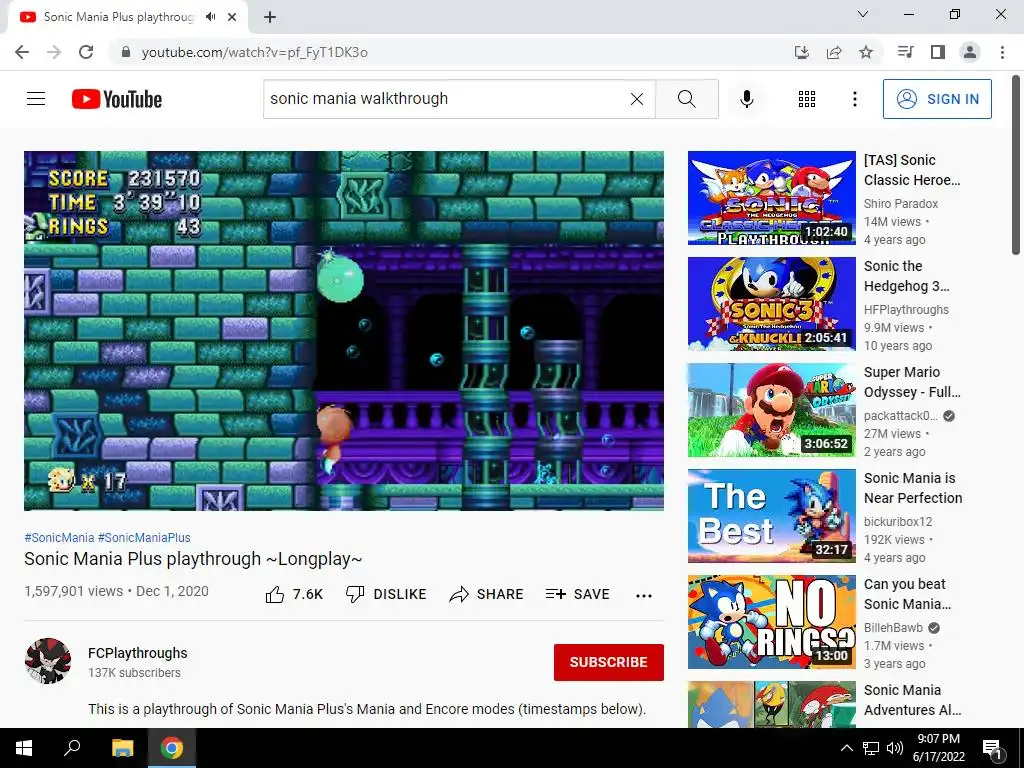This screenshot has width=1024, height=768.
Task: Visit the BillehBawb channel
Action: [x=893, y=628]
